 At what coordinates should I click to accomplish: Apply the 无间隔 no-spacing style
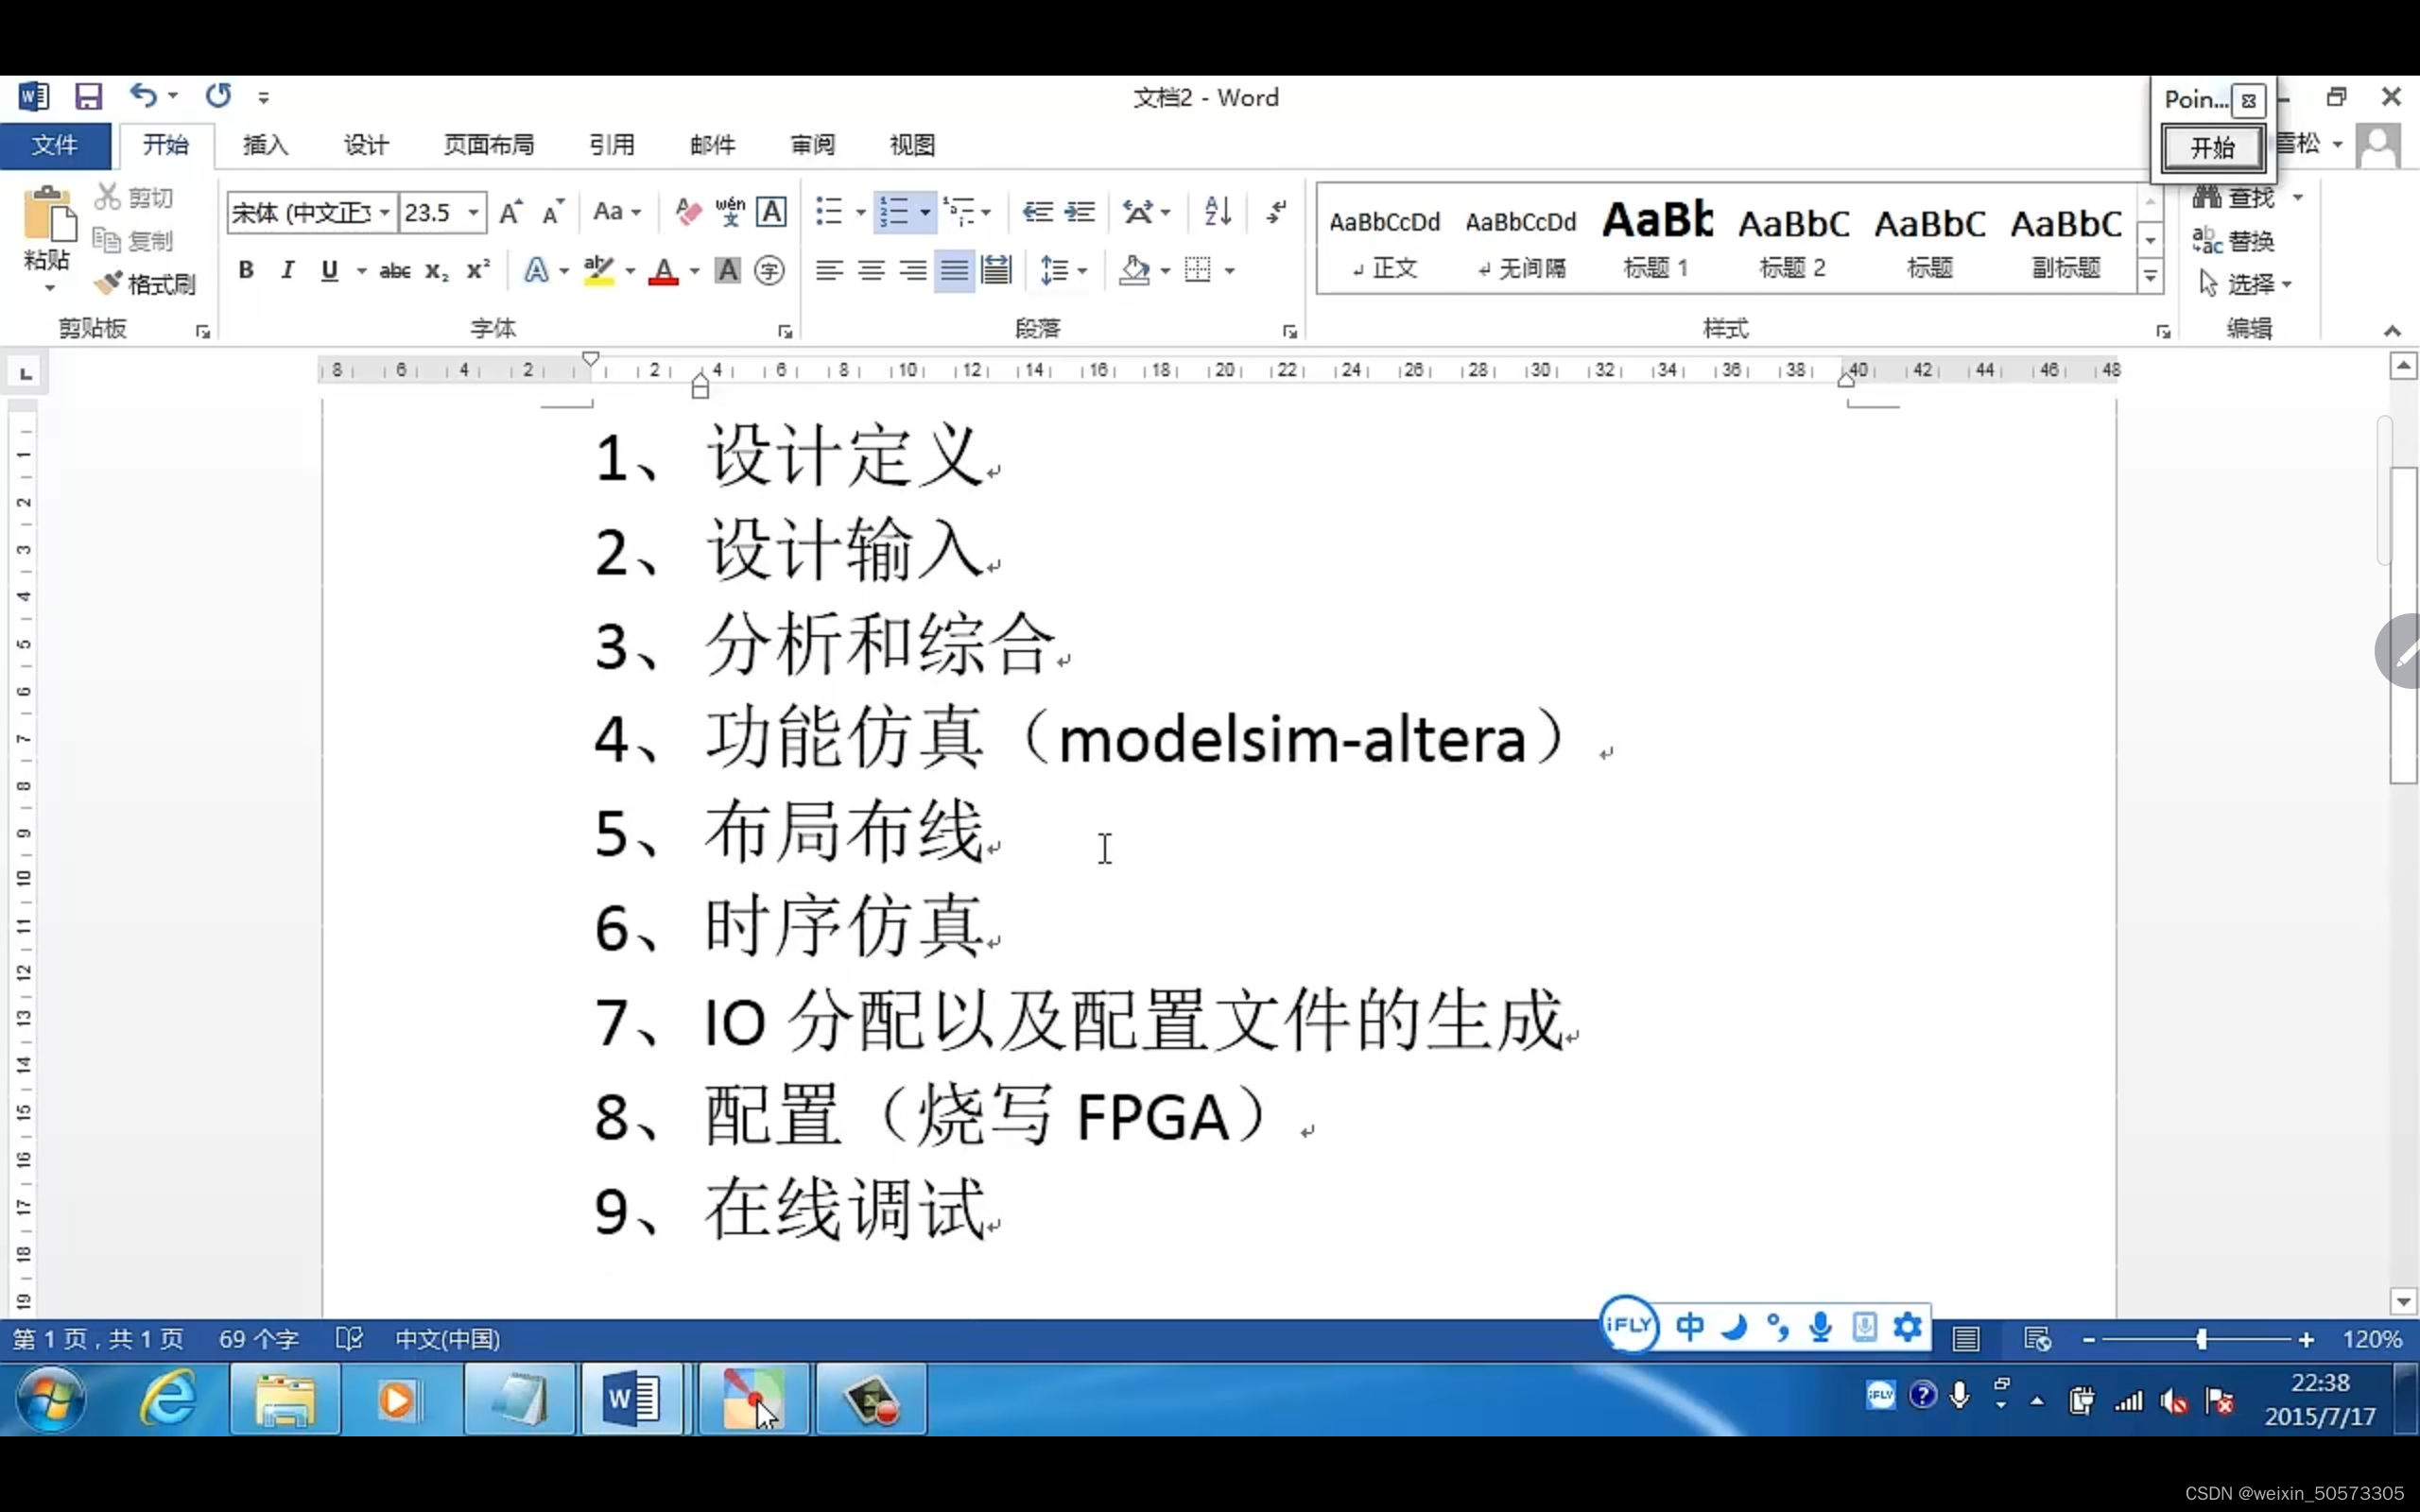click(1521, 239)
